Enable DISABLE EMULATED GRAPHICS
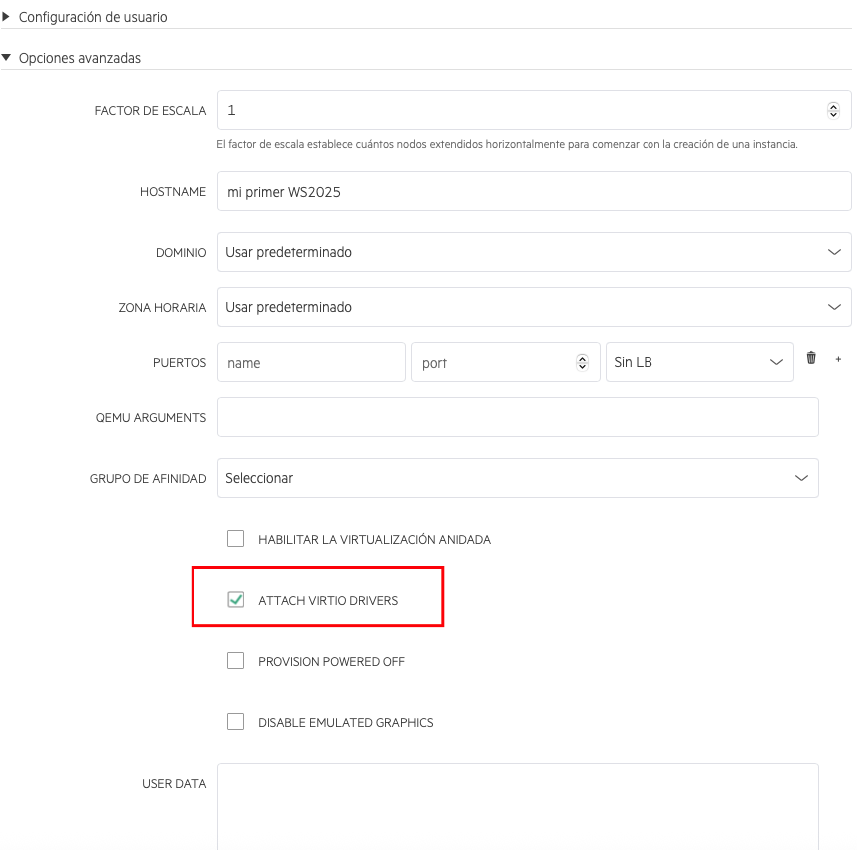 coord(235,721)
